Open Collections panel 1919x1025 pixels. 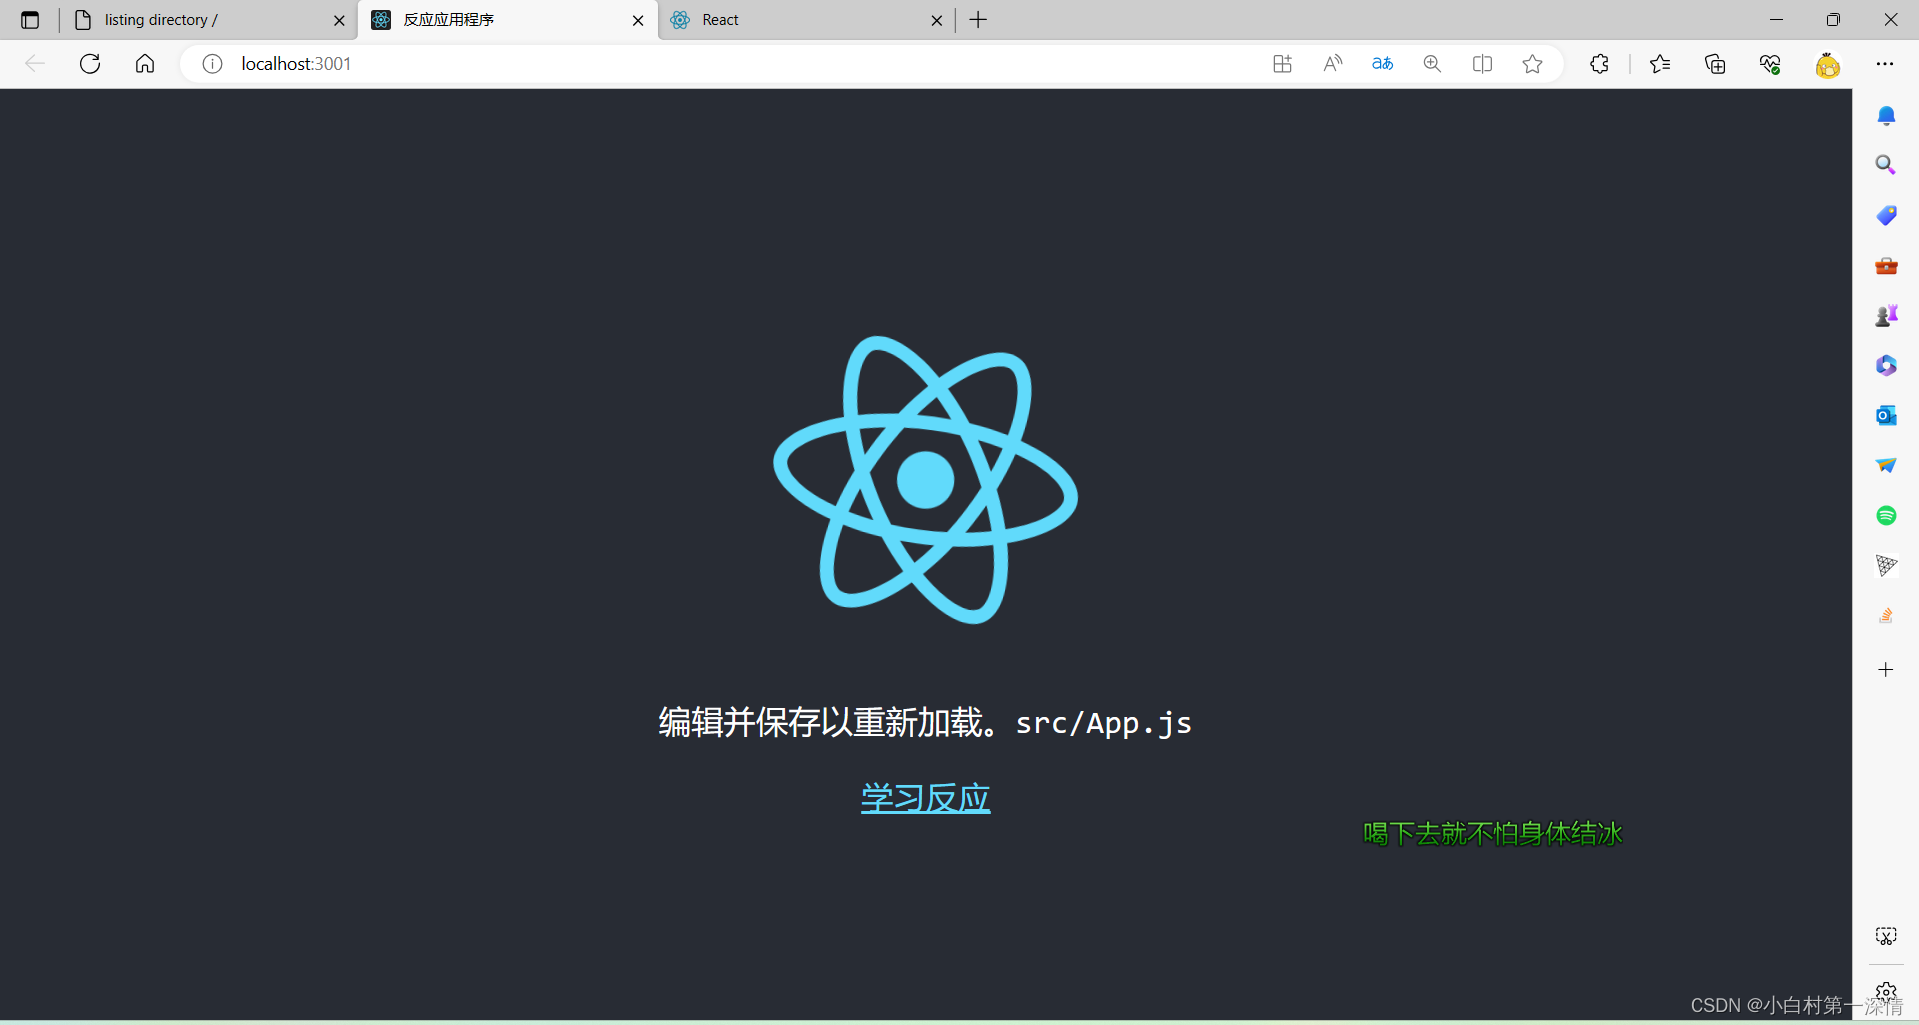click(1715, 64)
